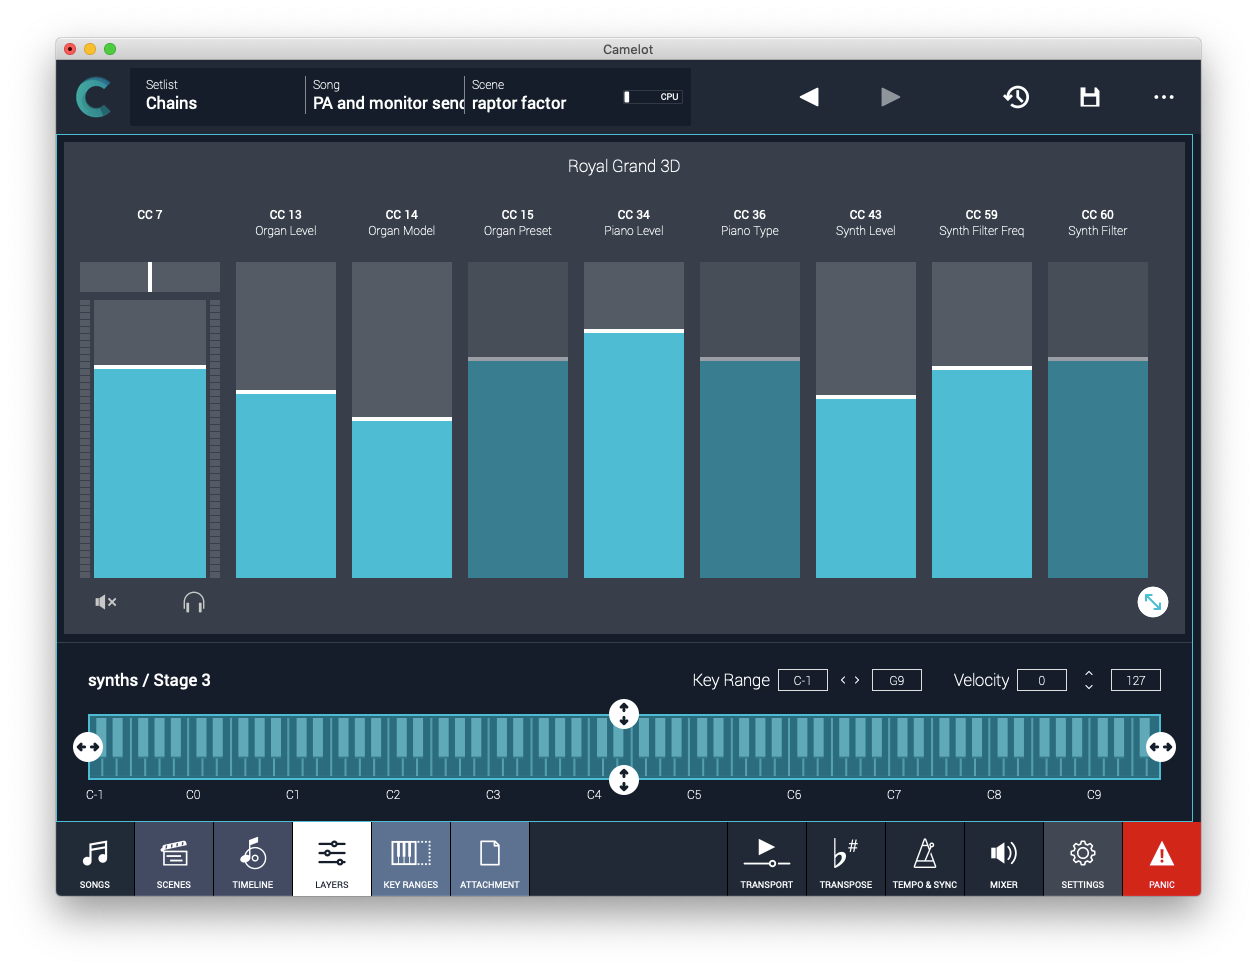1257x970 pixels.
Task: Click the Key Range low field C-1
Action: tap(803, 680)
